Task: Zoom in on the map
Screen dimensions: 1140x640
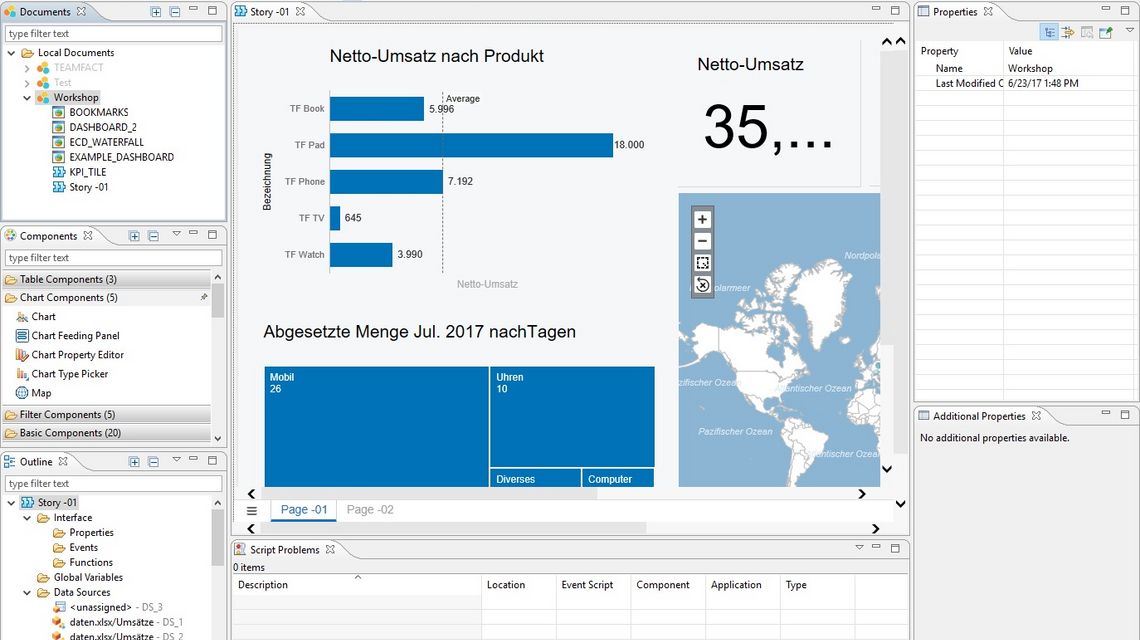Action: [x=702, y=219]
